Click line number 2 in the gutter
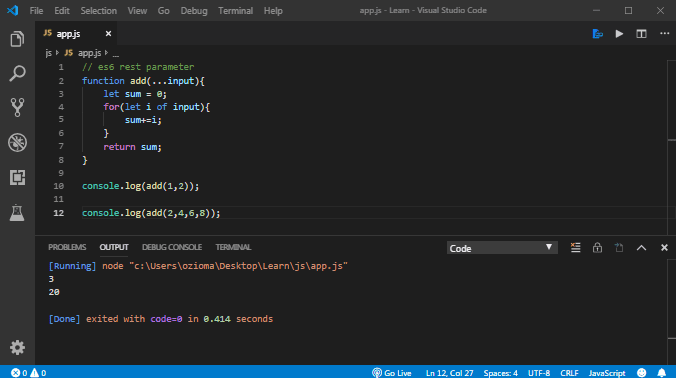 (61, 81)
